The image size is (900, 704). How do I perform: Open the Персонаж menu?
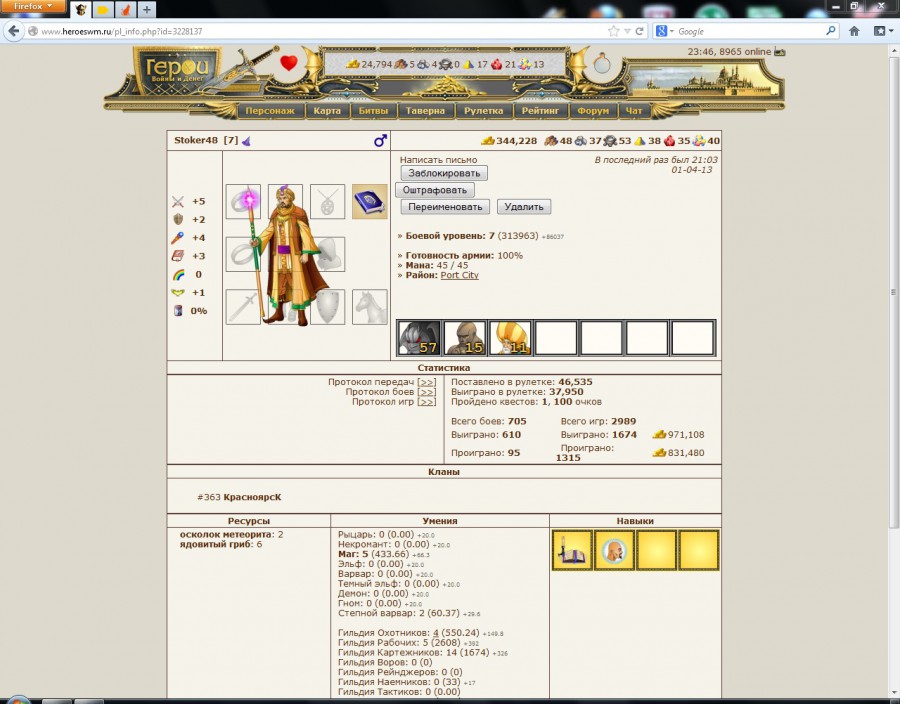coord(270,111)
